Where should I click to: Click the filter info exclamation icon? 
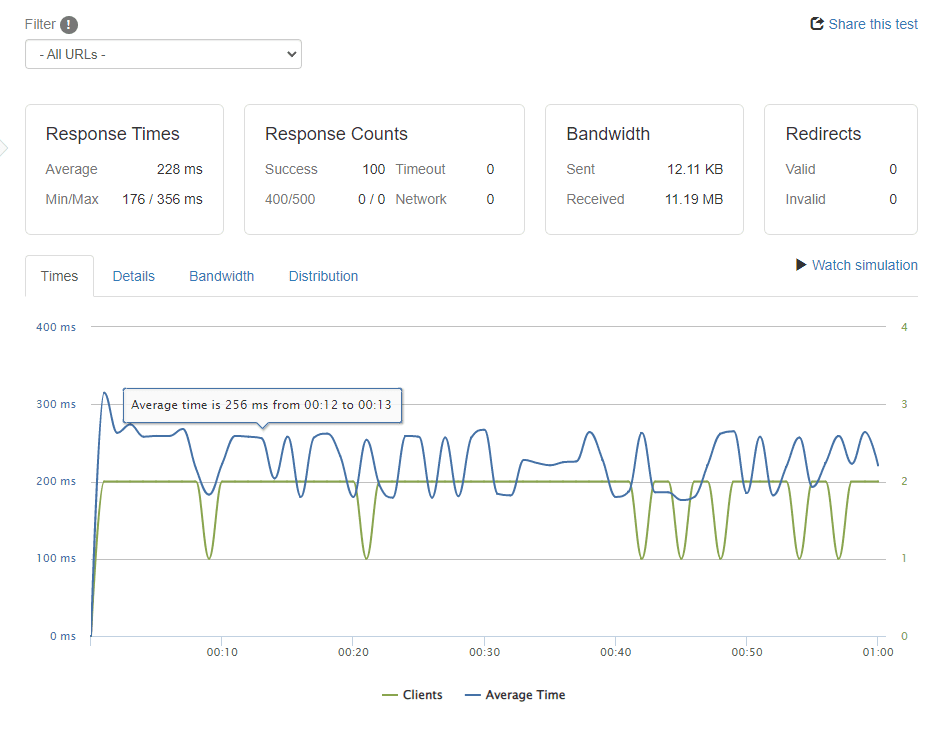pyautogui.click(x=67, y=24)
